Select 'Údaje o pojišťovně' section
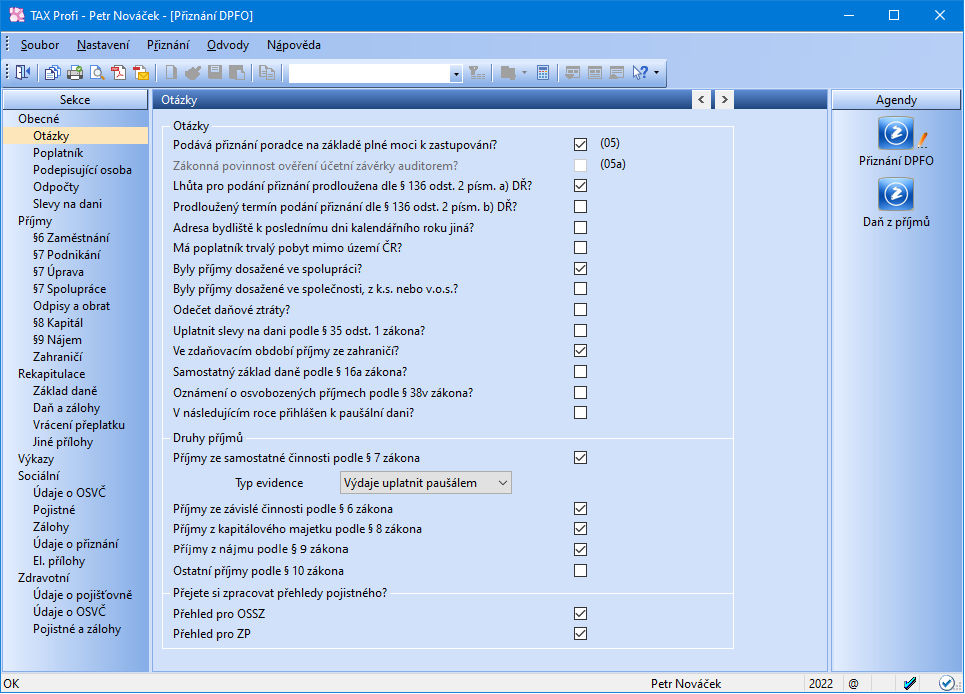 [x=82, y=595]
